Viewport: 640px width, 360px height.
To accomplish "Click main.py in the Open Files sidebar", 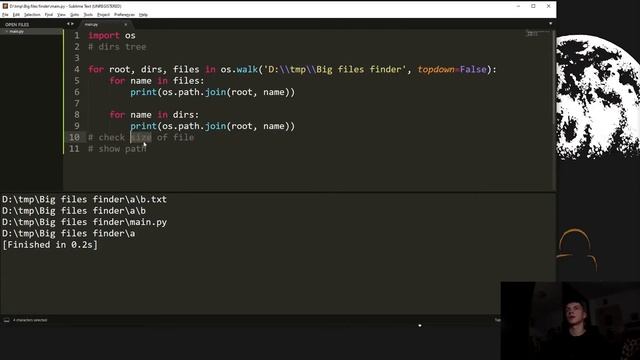I will coord(17,31).
